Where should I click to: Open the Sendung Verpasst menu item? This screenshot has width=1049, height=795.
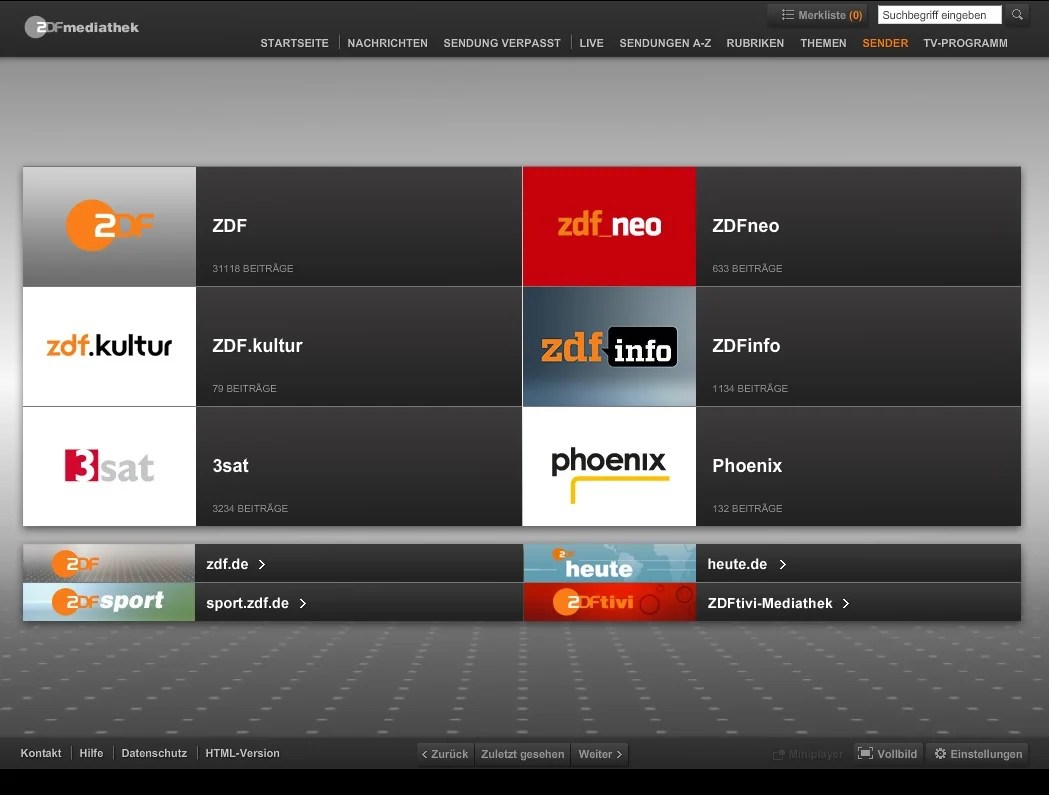click(x=502, y=43)
